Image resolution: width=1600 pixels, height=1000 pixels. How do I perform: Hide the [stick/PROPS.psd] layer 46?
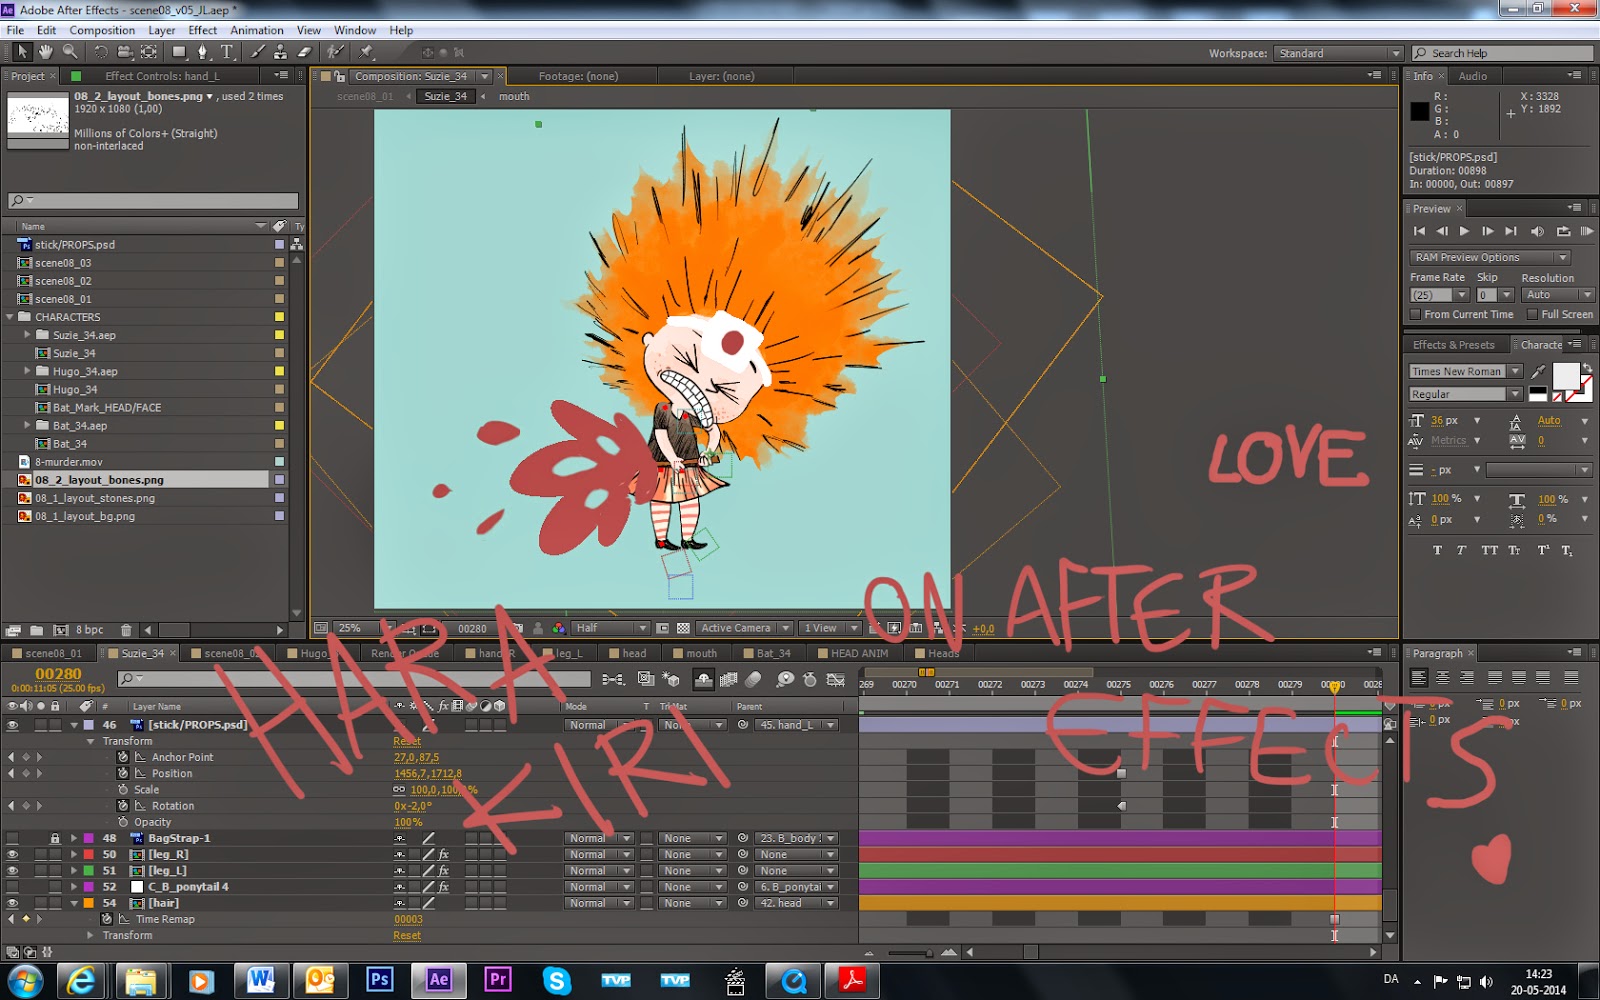pyautogui.click(x=13, y=725)
